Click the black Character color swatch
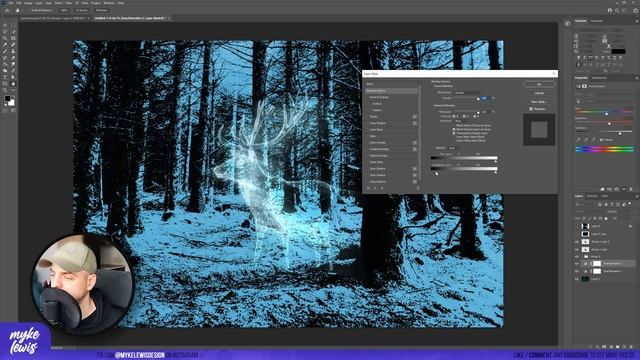The width and height of the screenshot is (640, 360). (x=618, y=51)
